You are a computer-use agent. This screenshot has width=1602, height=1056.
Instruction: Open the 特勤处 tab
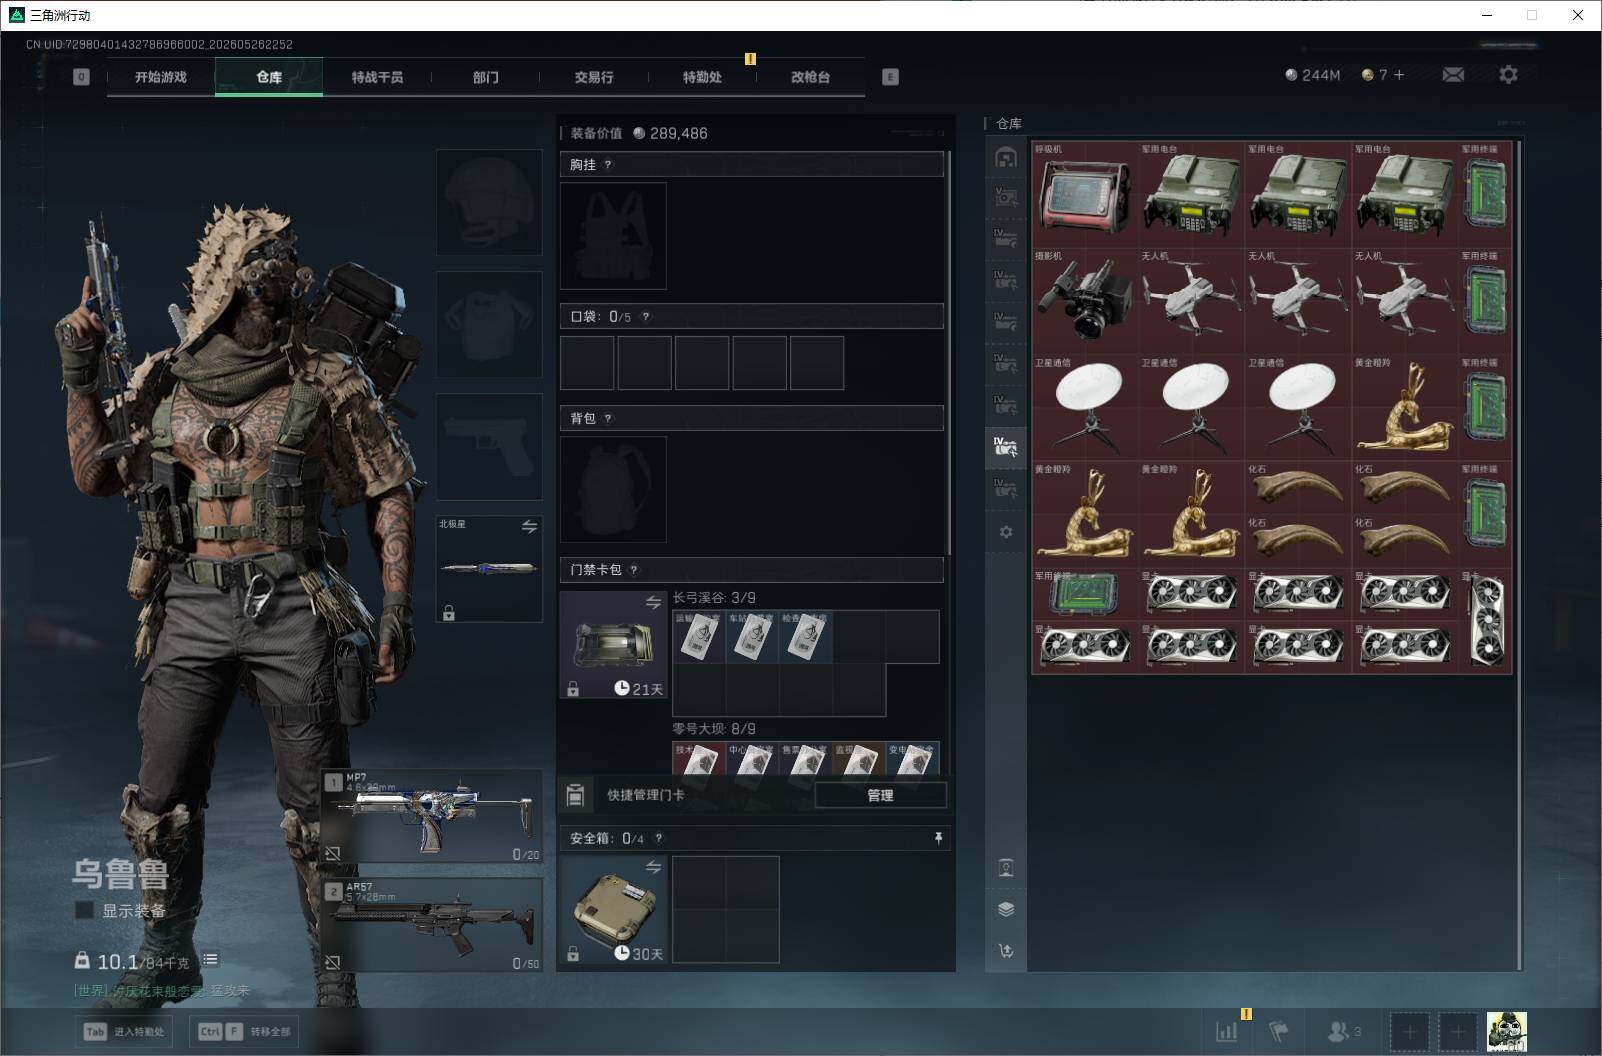pyautogui.click(x=702, y=77)
